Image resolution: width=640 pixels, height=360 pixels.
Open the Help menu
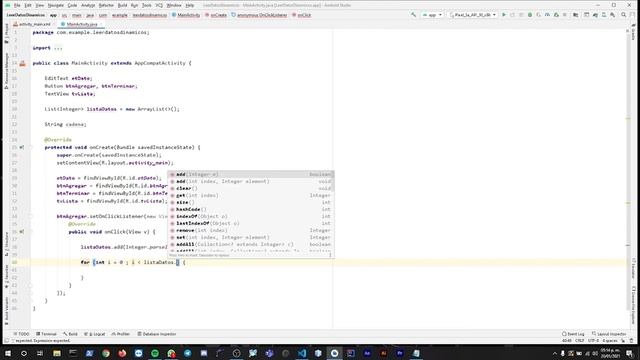point(190,5)
